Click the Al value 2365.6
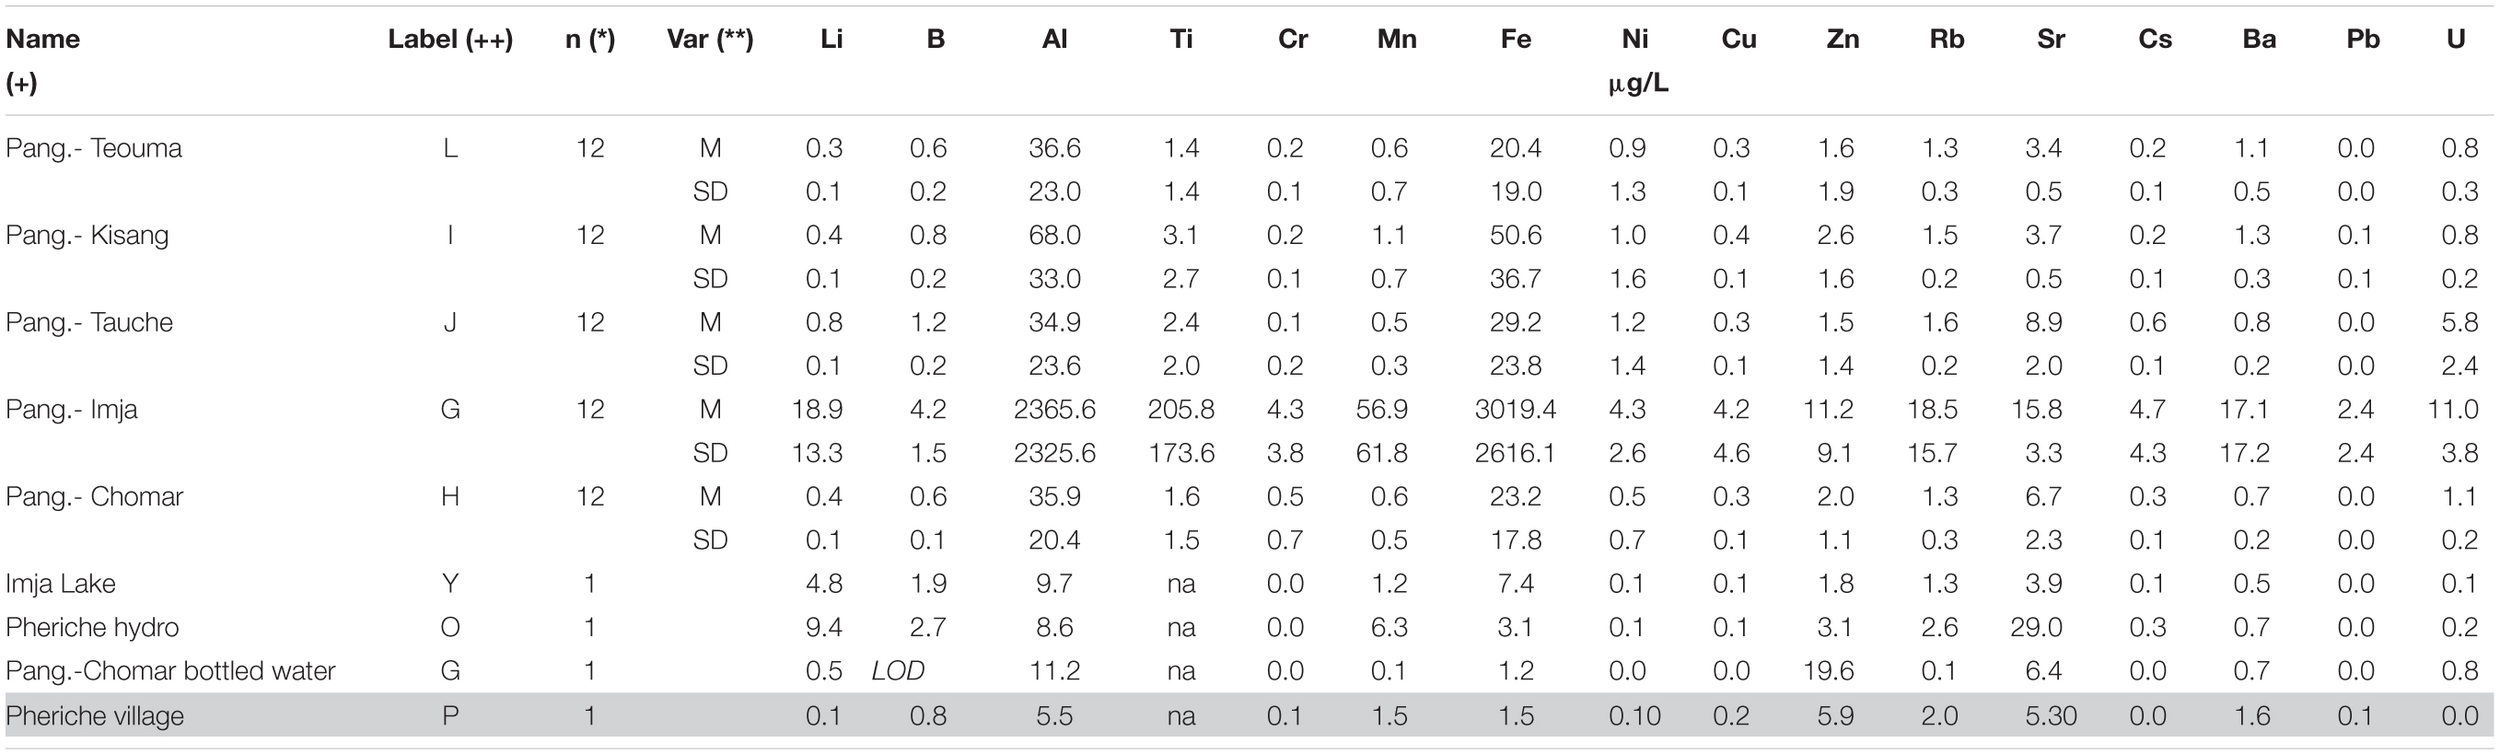The height and width of the screenshot is (755, 2500). 1054,409
